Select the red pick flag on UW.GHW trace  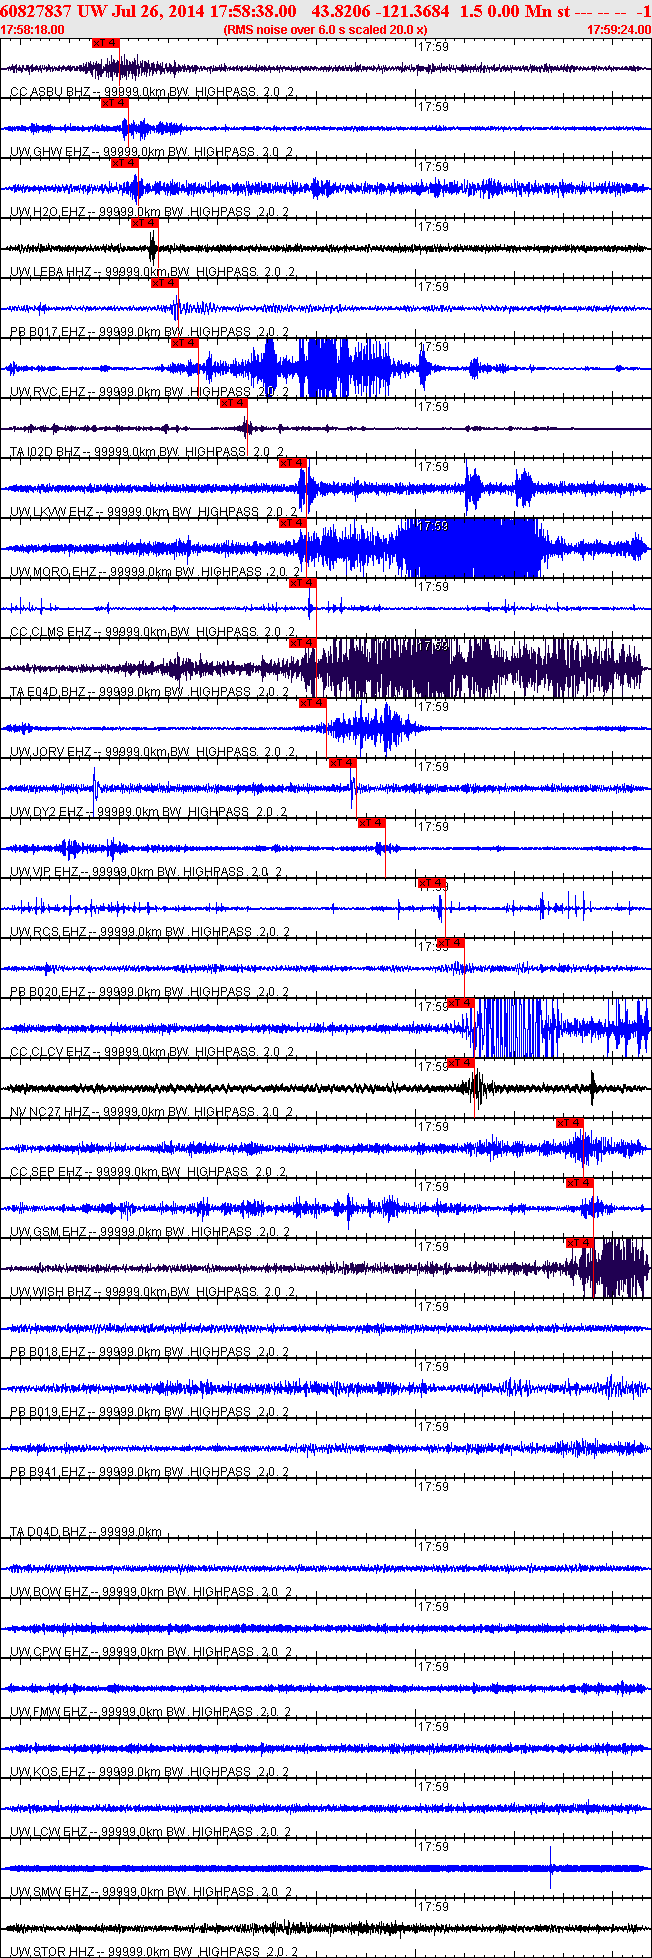click(115, 103)
